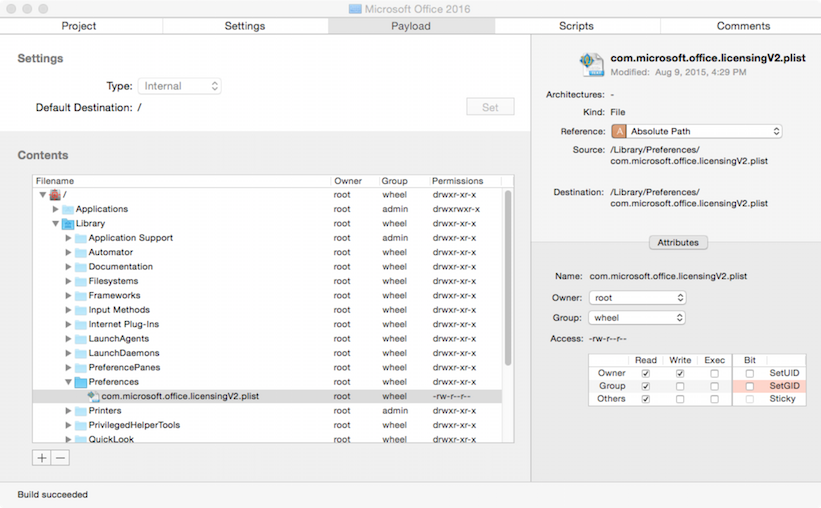Enable the SetUID bit checkbox

(x=750, y=373)
